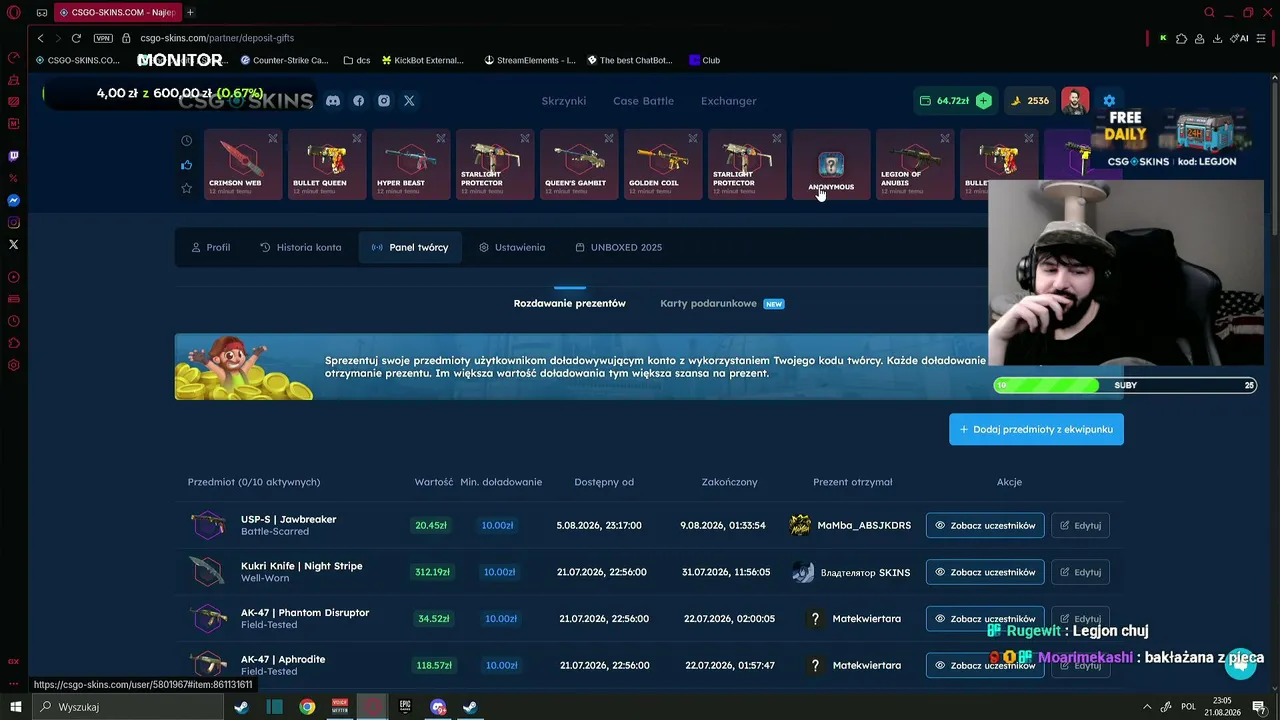The width and height of the screenshot is (1280, 720).
Task: Click the AK-47 Phantom Disruptor item name
Action: point(305,613)
